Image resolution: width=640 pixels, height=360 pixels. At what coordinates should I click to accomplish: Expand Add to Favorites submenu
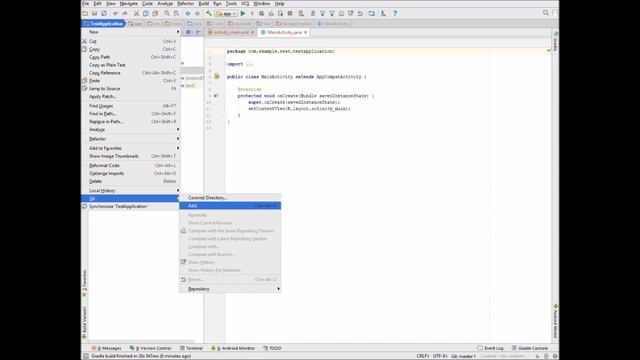pos(131,148)
